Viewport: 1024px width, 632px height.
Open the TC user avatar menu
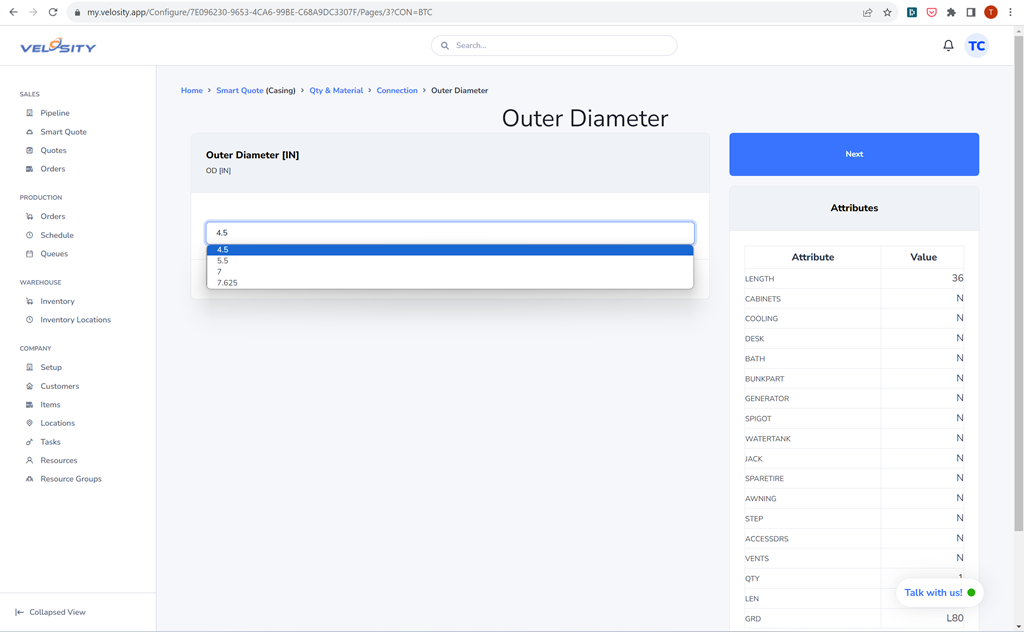(977, 46)
